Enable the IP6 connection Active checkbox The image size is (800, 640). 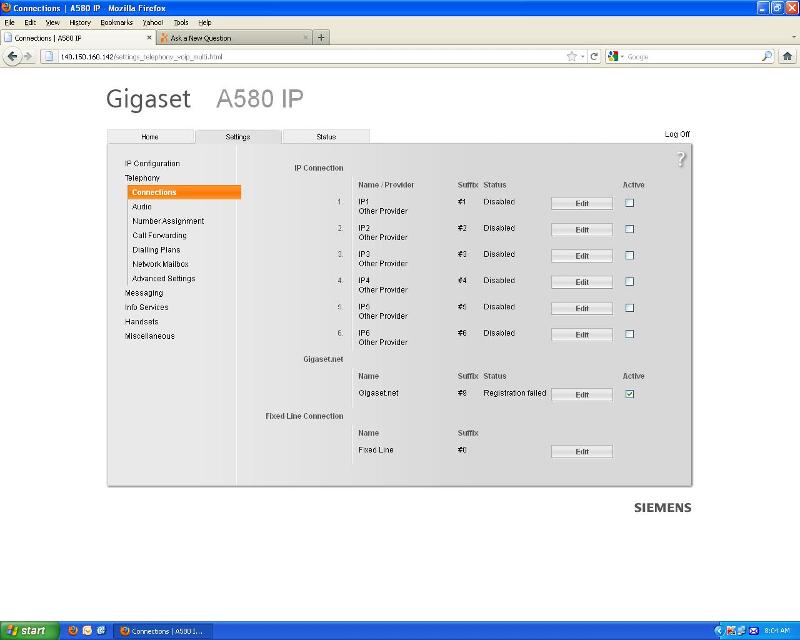click(630, 334)
